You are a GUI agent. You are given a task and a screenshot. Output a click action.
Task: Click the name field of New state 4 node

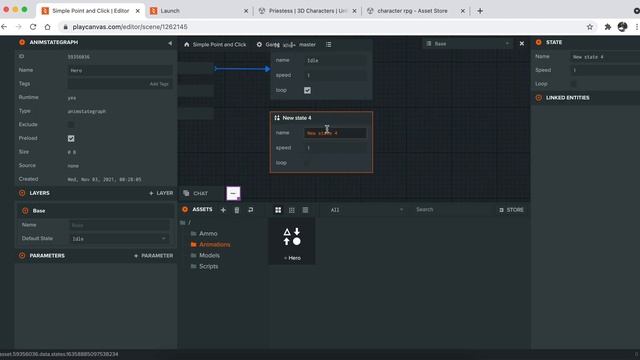coord(335,133)
